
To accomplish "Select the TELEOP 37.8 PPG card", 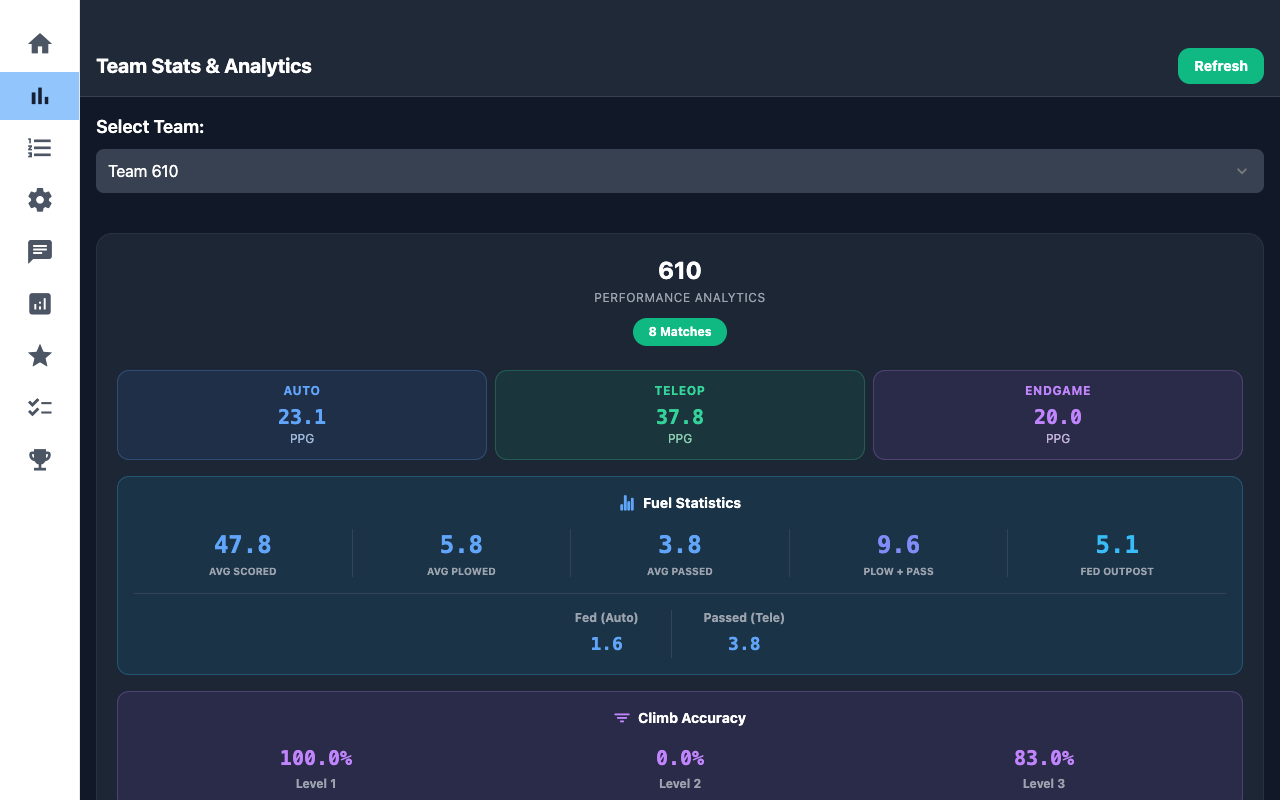I will tap(680, 415).
